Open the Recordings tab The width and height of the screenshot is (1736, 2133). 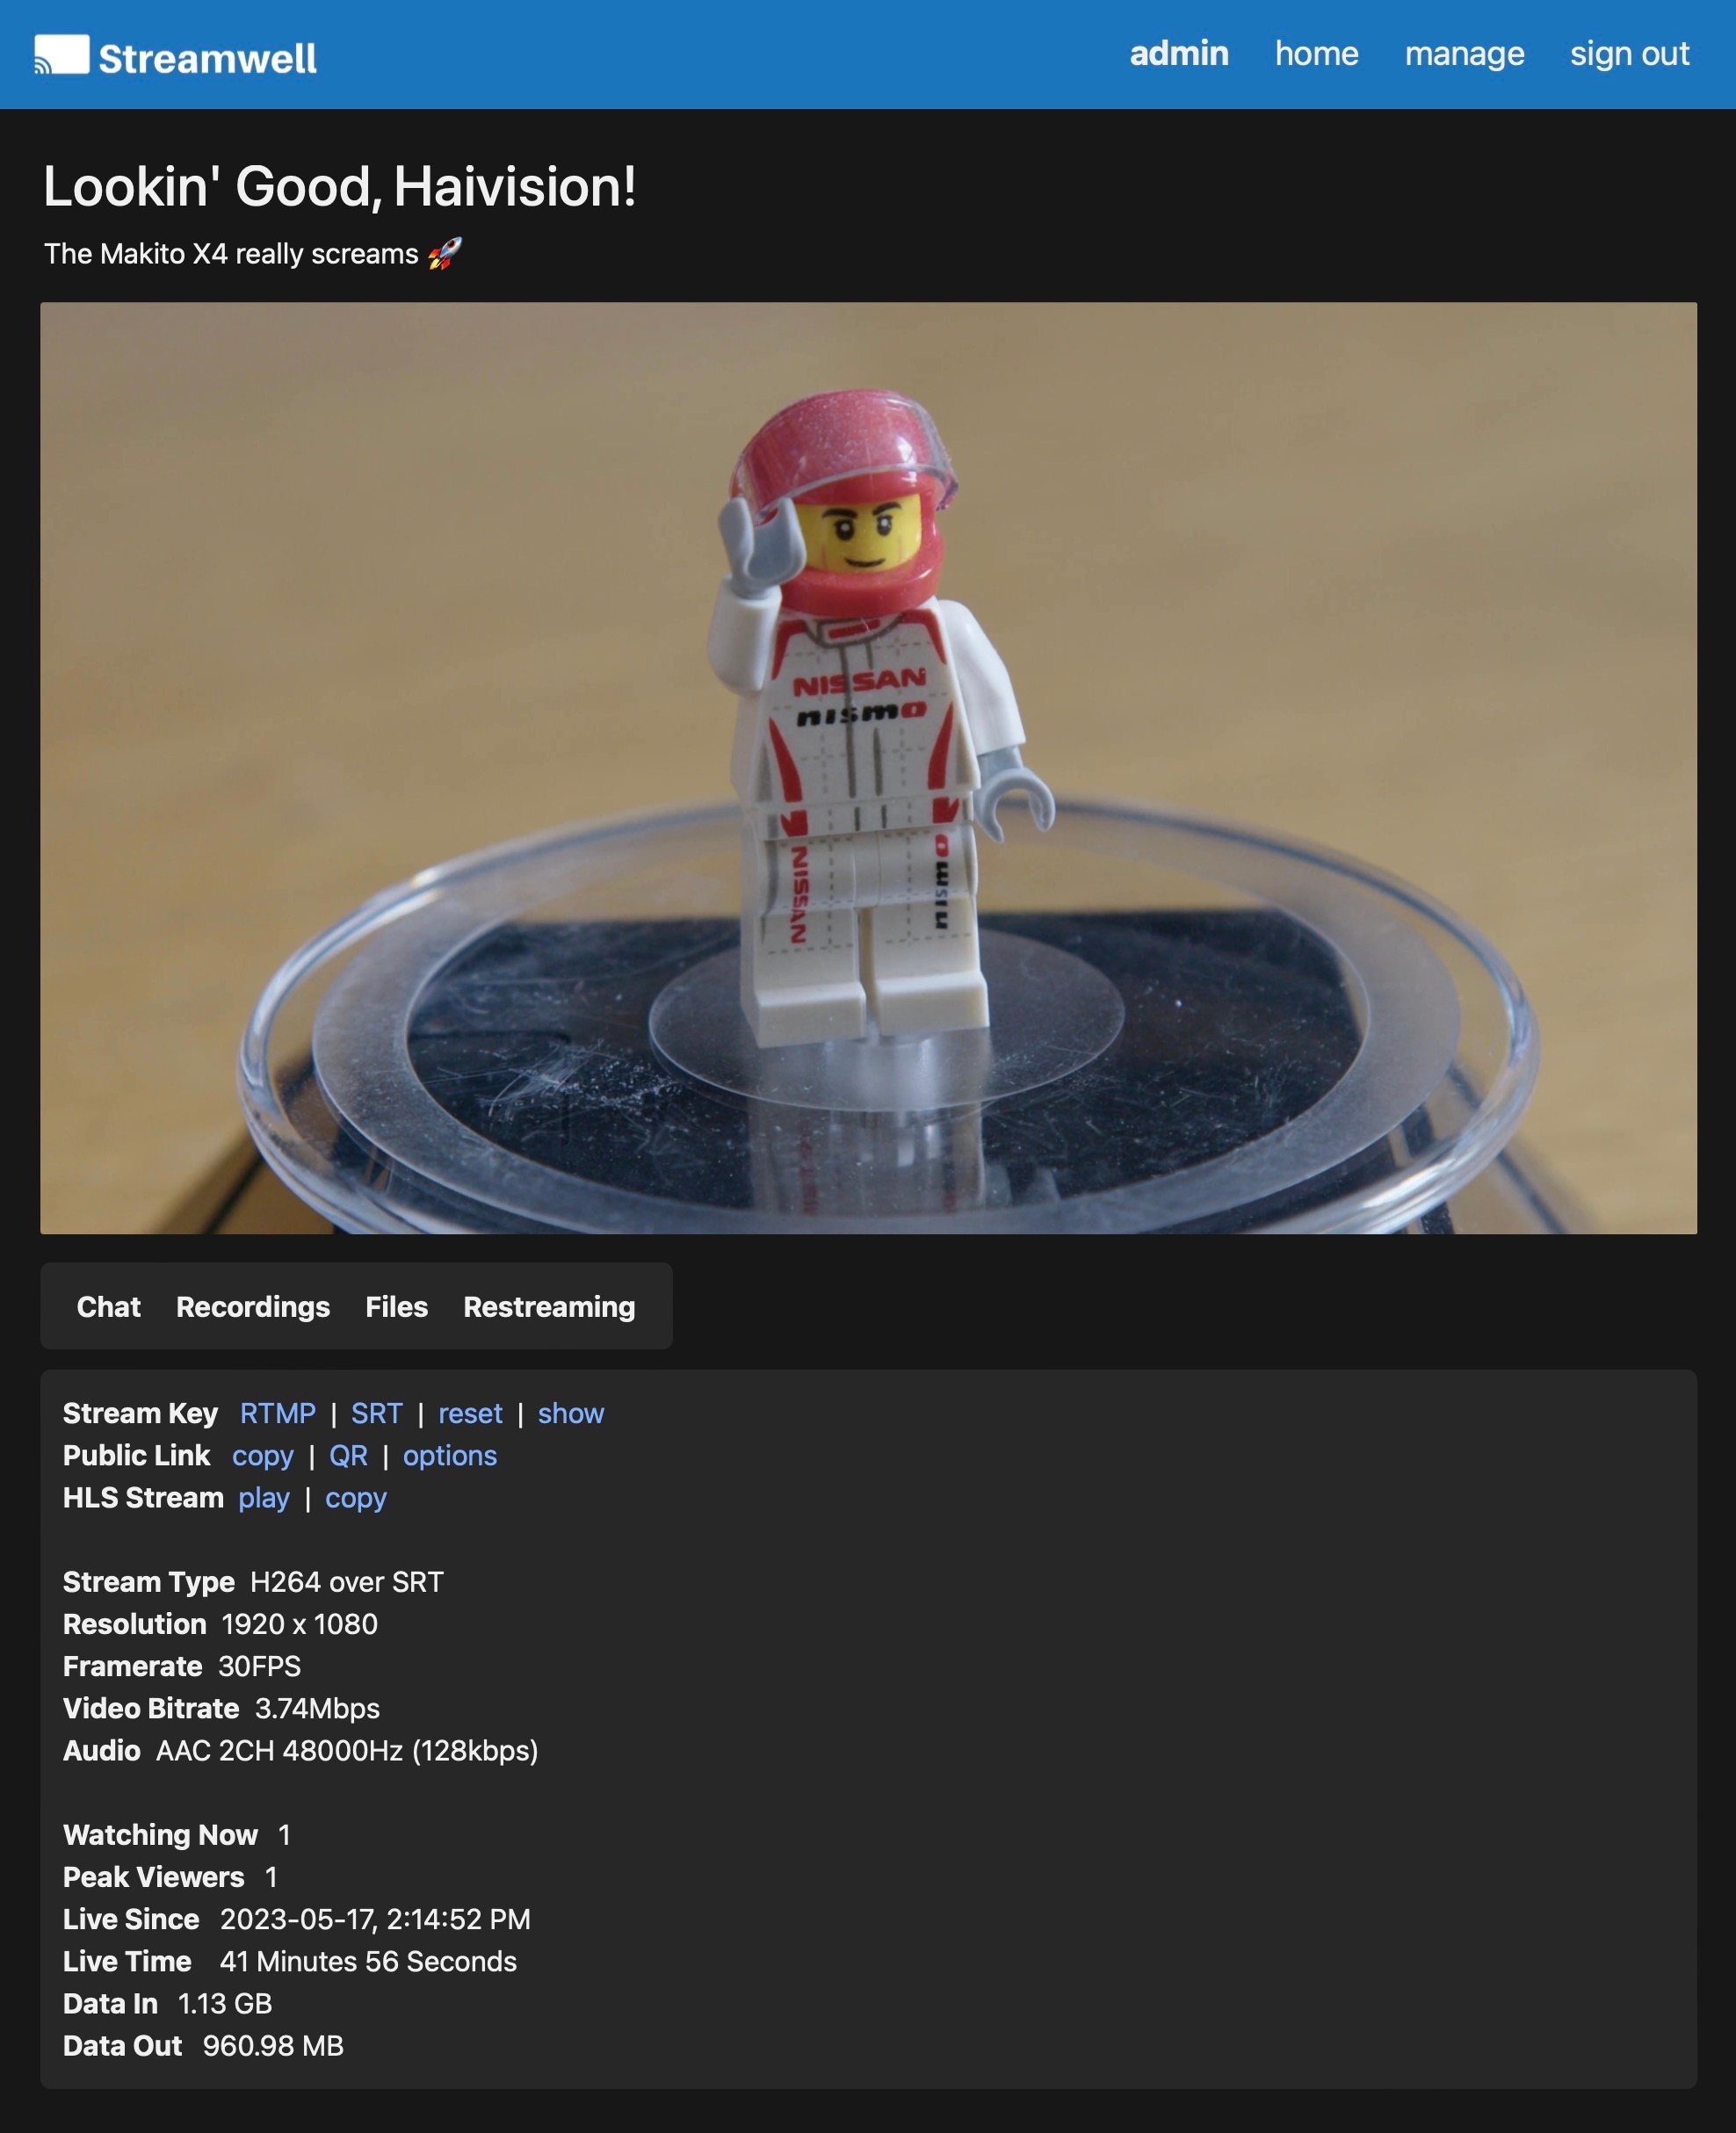click(x=253, y=1306)
